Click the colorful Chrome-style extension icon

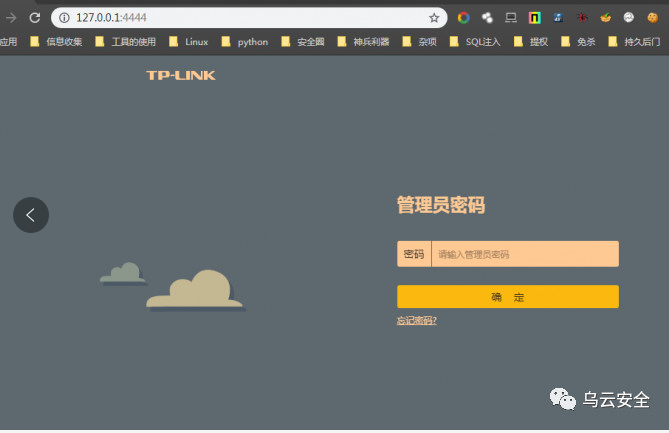point(463,17)
